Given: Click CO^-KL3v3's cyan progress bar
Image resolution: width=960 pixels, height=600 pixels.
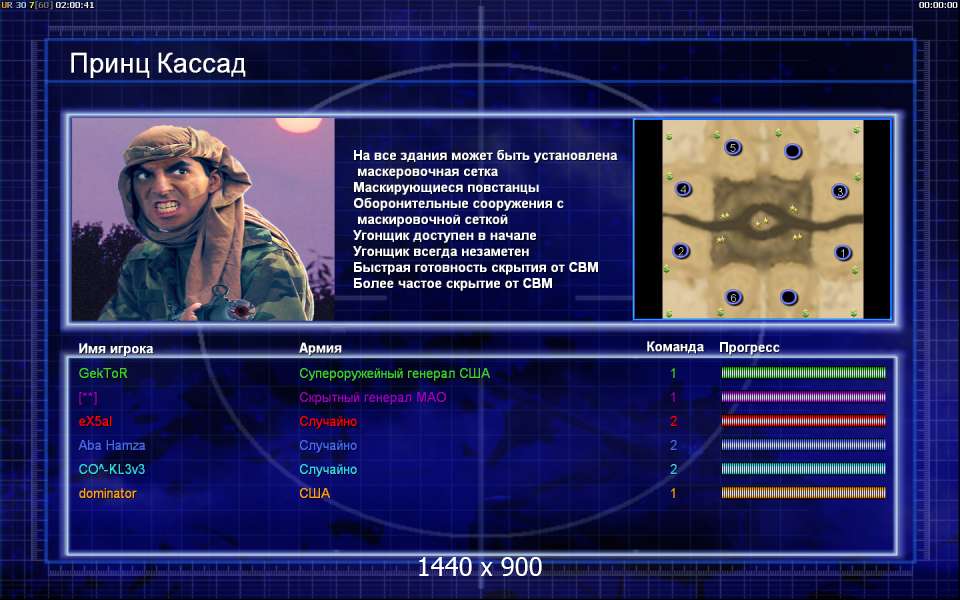Looking at the screenshot, I should coord(803,469).
